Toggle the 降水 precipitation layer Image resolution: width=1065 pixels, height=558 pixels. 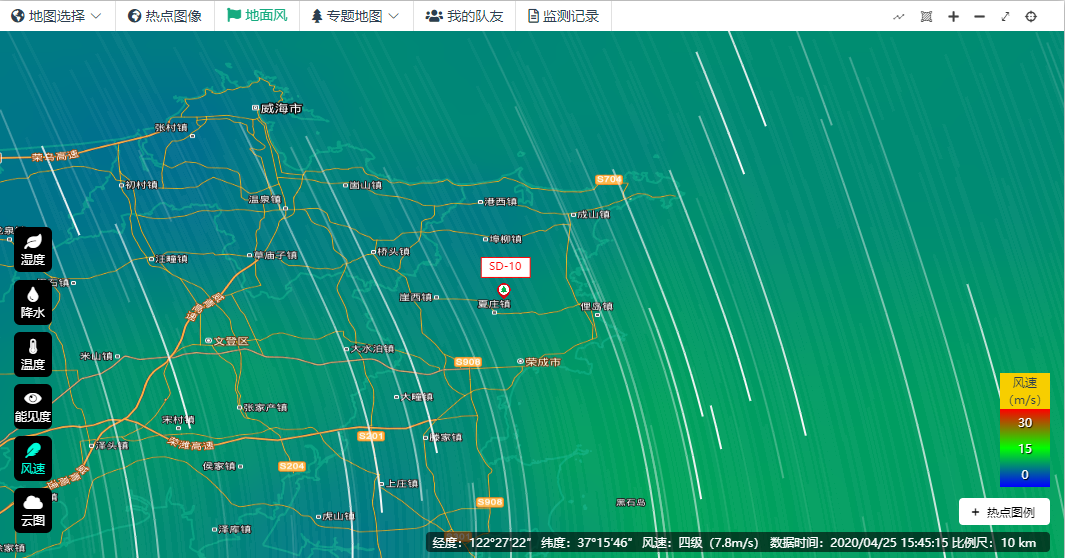(x=33, y=302)
